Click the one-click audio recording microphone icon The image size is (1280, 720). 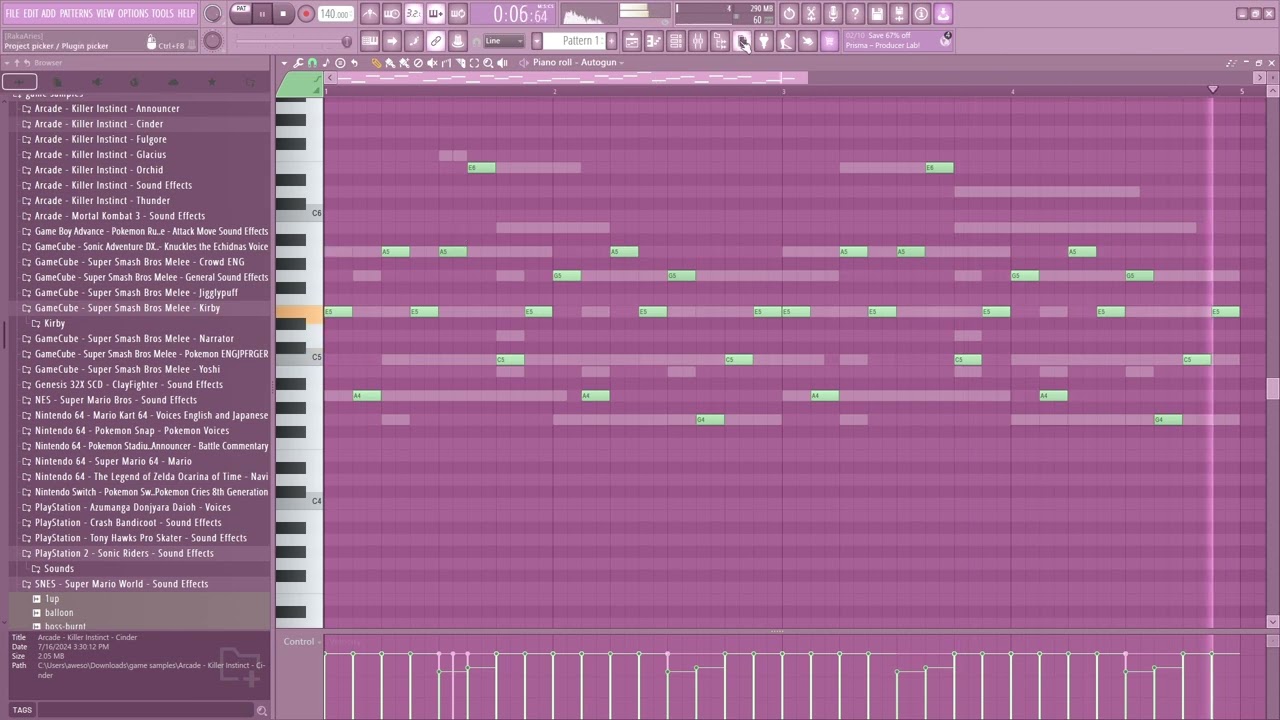[x=833, y=14]
